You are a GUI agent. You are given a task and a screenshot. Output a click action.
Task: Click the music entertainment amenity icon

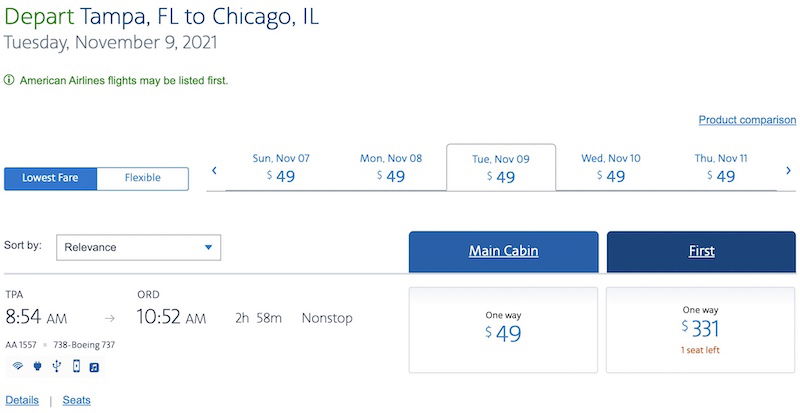(94, 367)
